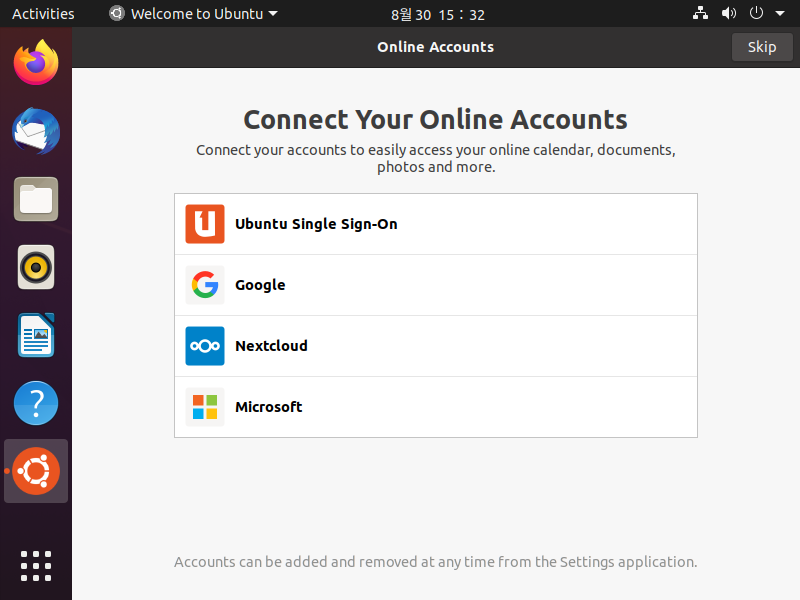Open the clock and calendar panel
800x600 pixels.
(438, 14)
